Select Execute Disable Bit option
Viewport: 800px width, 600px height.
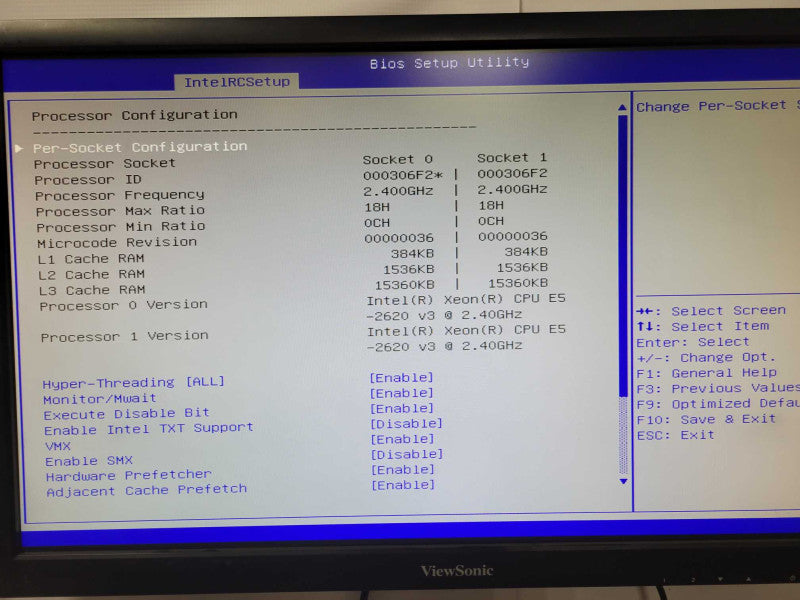127,413
